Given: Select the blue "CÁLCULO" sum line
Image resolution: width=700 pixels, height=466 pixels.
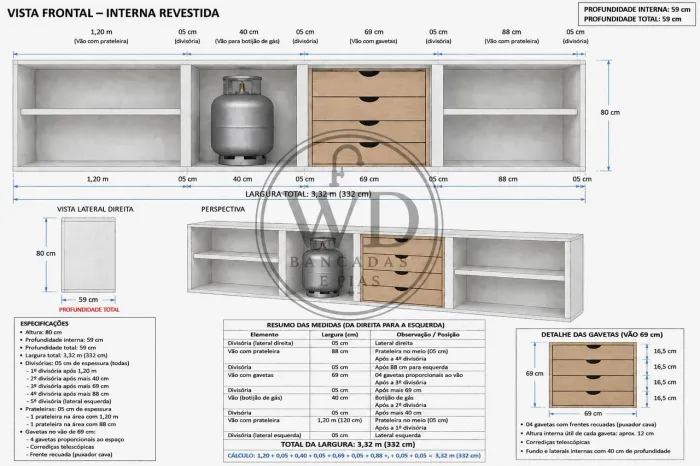Looking at the screenshot, I should coord(354,456).
